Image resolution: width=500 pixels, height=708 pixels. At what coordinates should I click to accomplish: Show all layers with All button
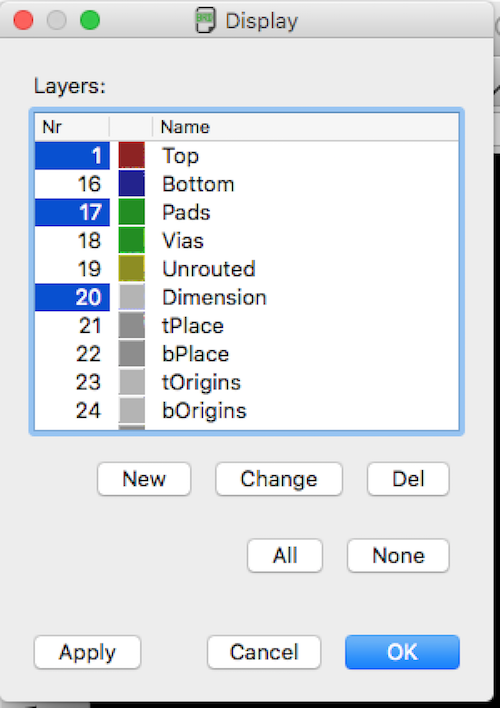tap(285, 555)
